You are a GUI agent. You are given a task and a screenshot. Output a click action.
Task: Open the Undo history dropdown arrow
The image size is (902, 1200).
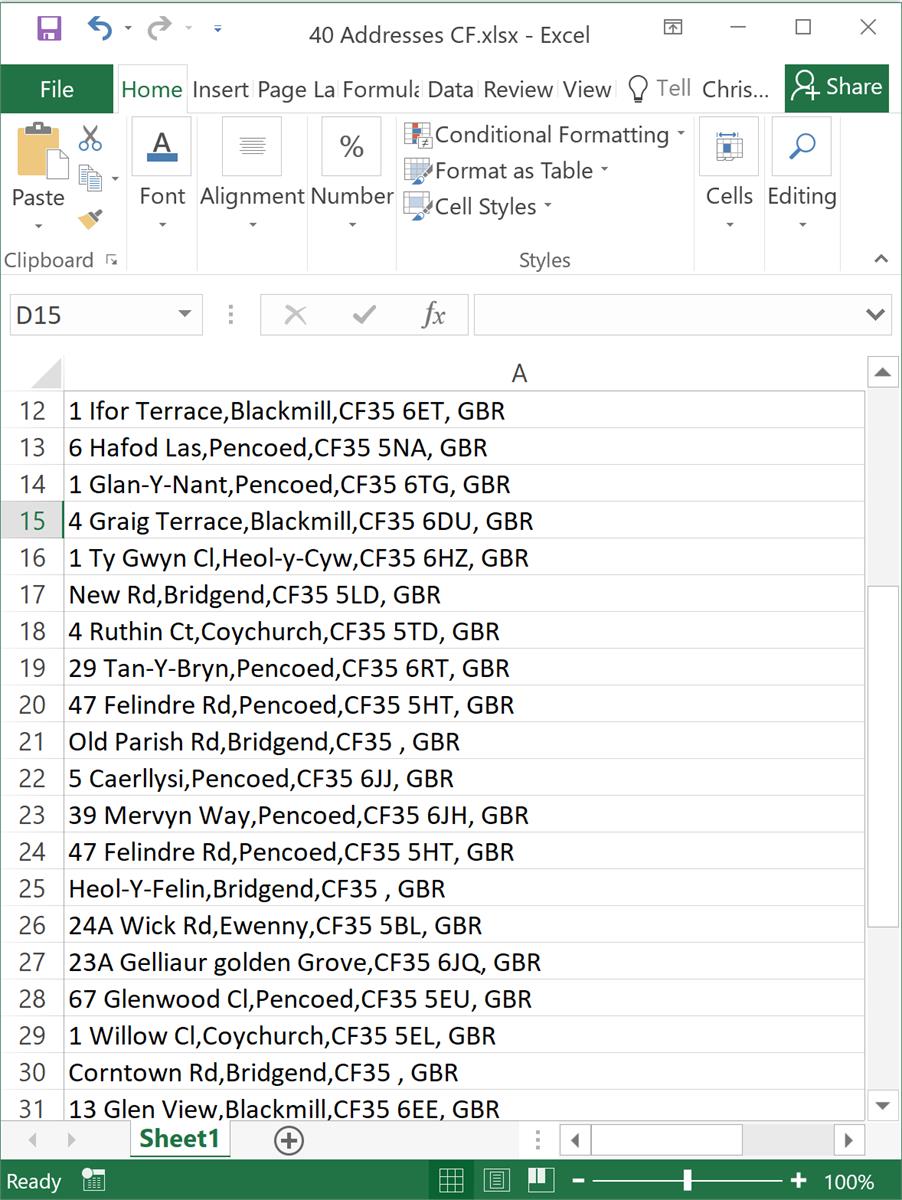pos(128,29)
